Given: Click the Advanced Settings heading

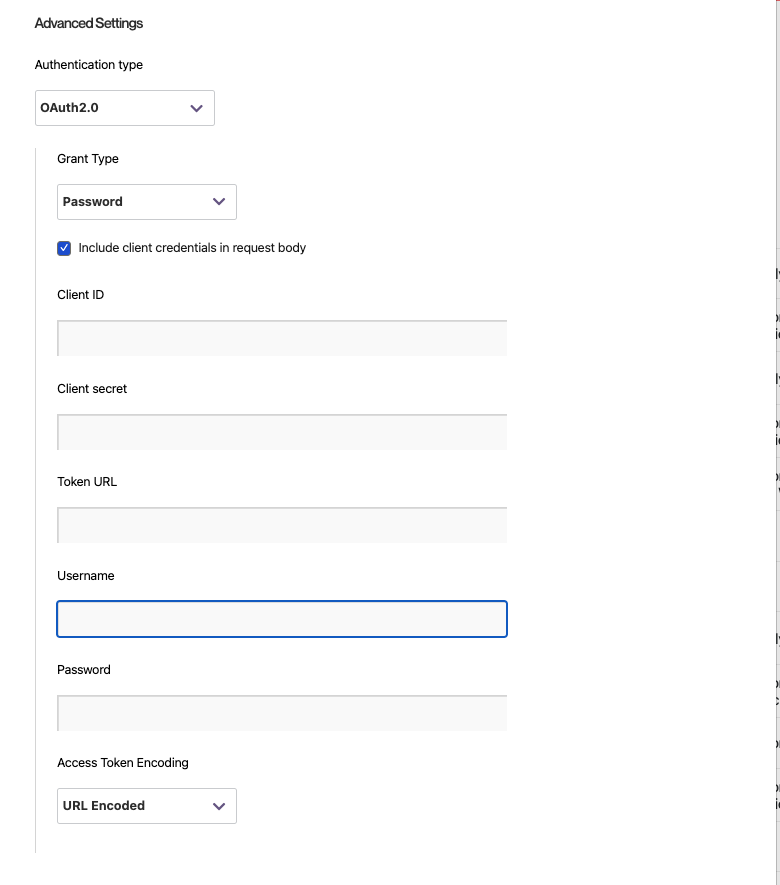Looking at the screenshot, I should (x=89, y=23).
